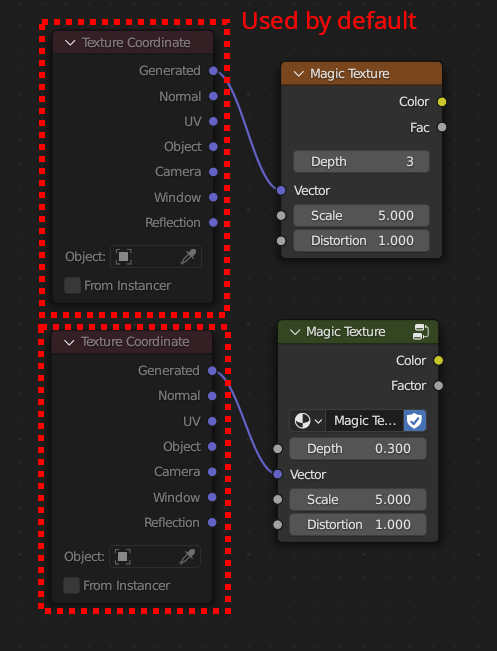Click Scale input socket of green Magic Texture
The height and width of the screenshot is (651, 497).
click(278, 499)
